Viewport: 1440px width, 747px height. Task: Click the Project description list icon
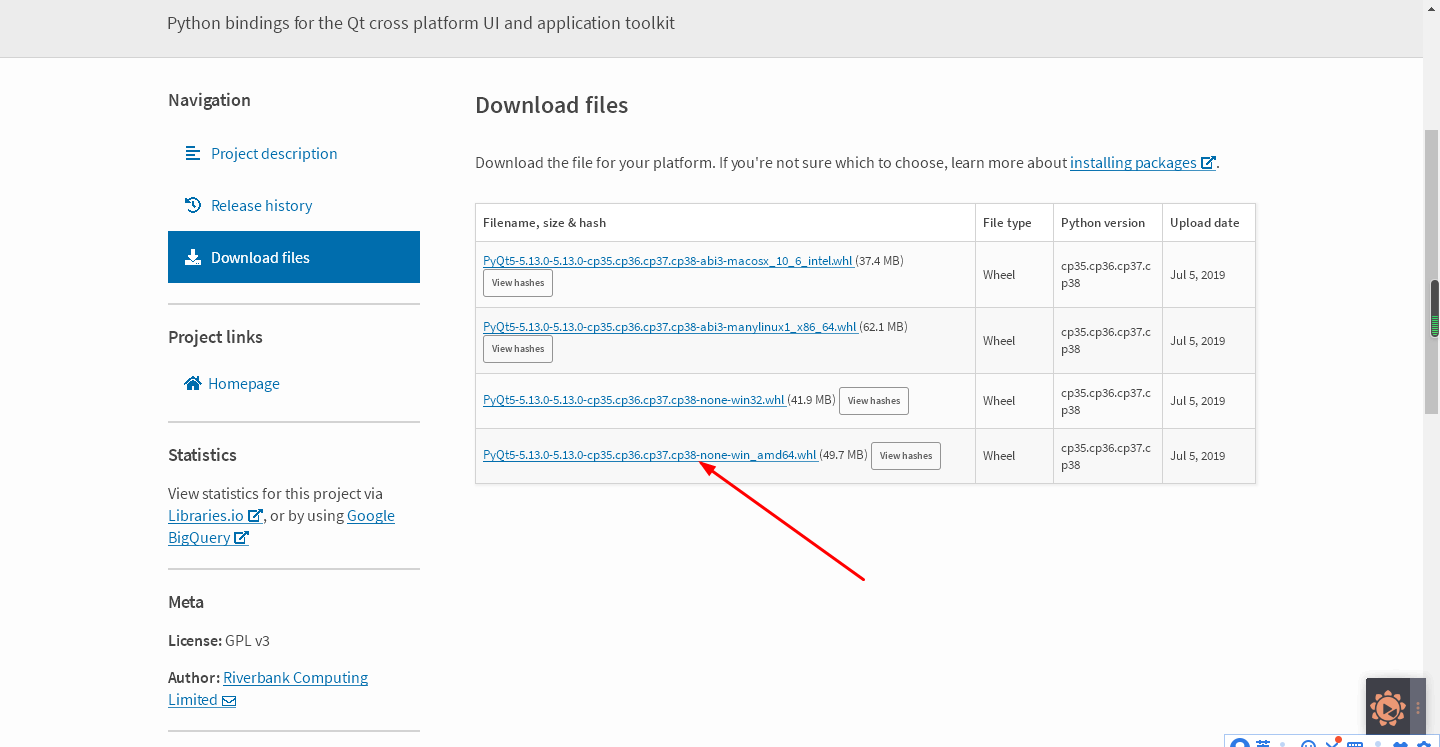click(193, 153)
